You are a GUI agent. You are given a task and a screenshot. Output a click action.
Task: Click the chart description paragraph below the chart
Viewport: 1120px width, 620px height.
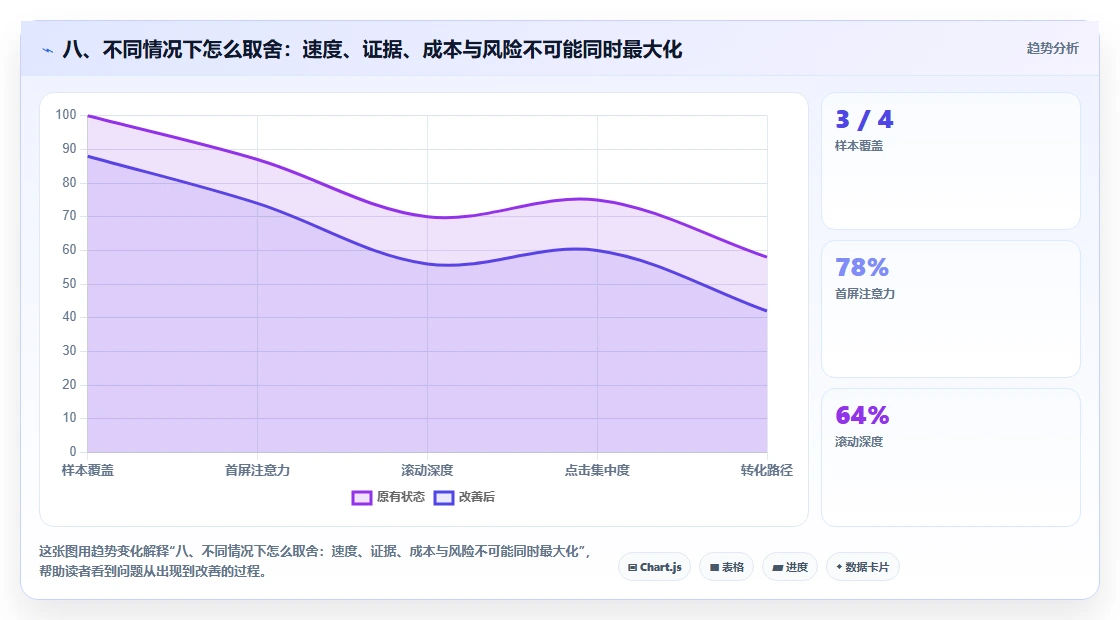pos(315,561)
